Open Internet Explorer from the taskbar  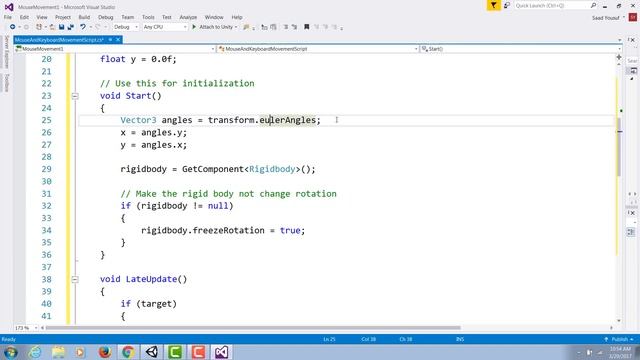coord(35,352)
